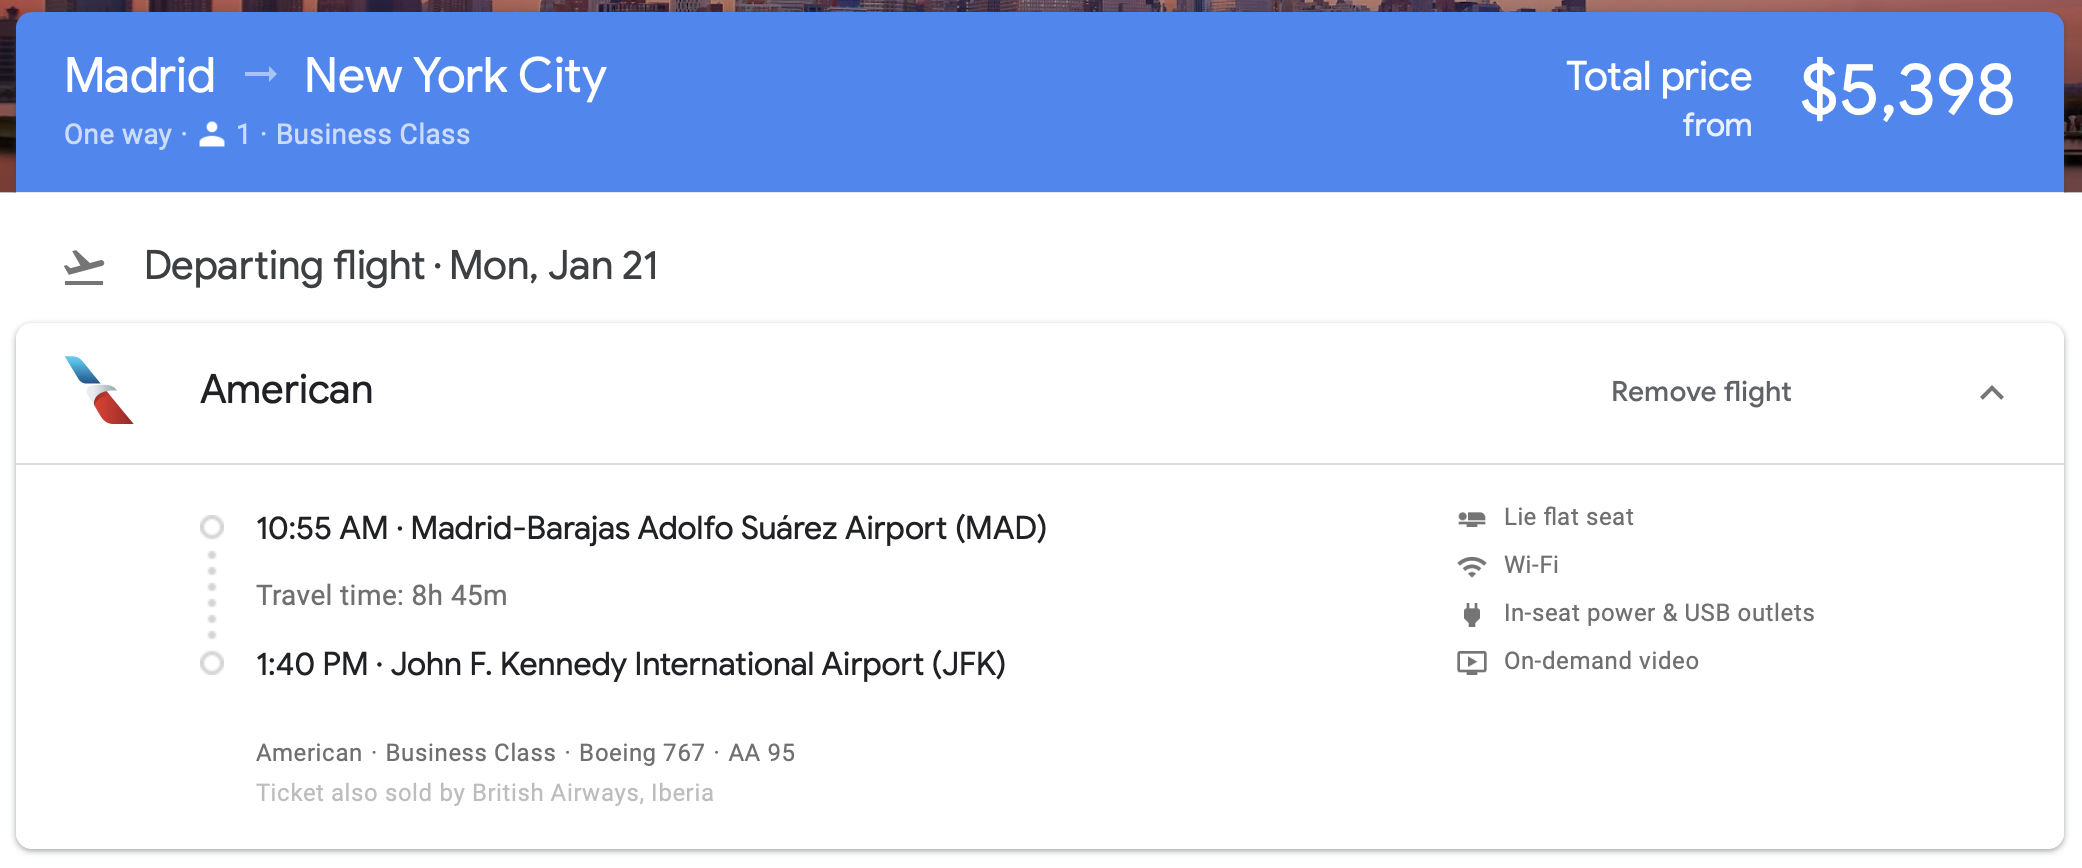Viewport: 2082px width, 868px height.
Task: Expand the One way trip type option
Action: (x=117, y=133)
